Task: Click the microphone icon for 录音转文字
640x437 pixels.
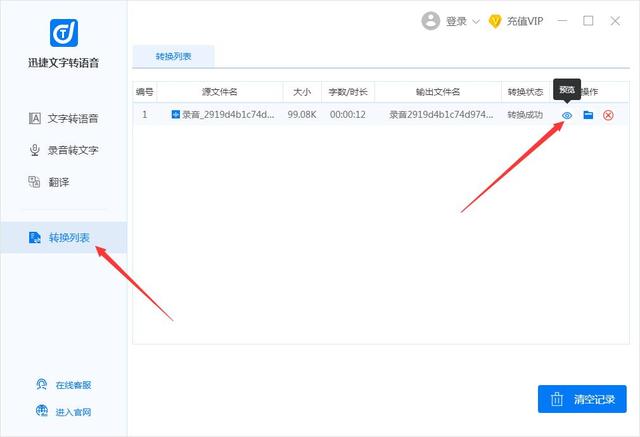Action: [35, 150]
